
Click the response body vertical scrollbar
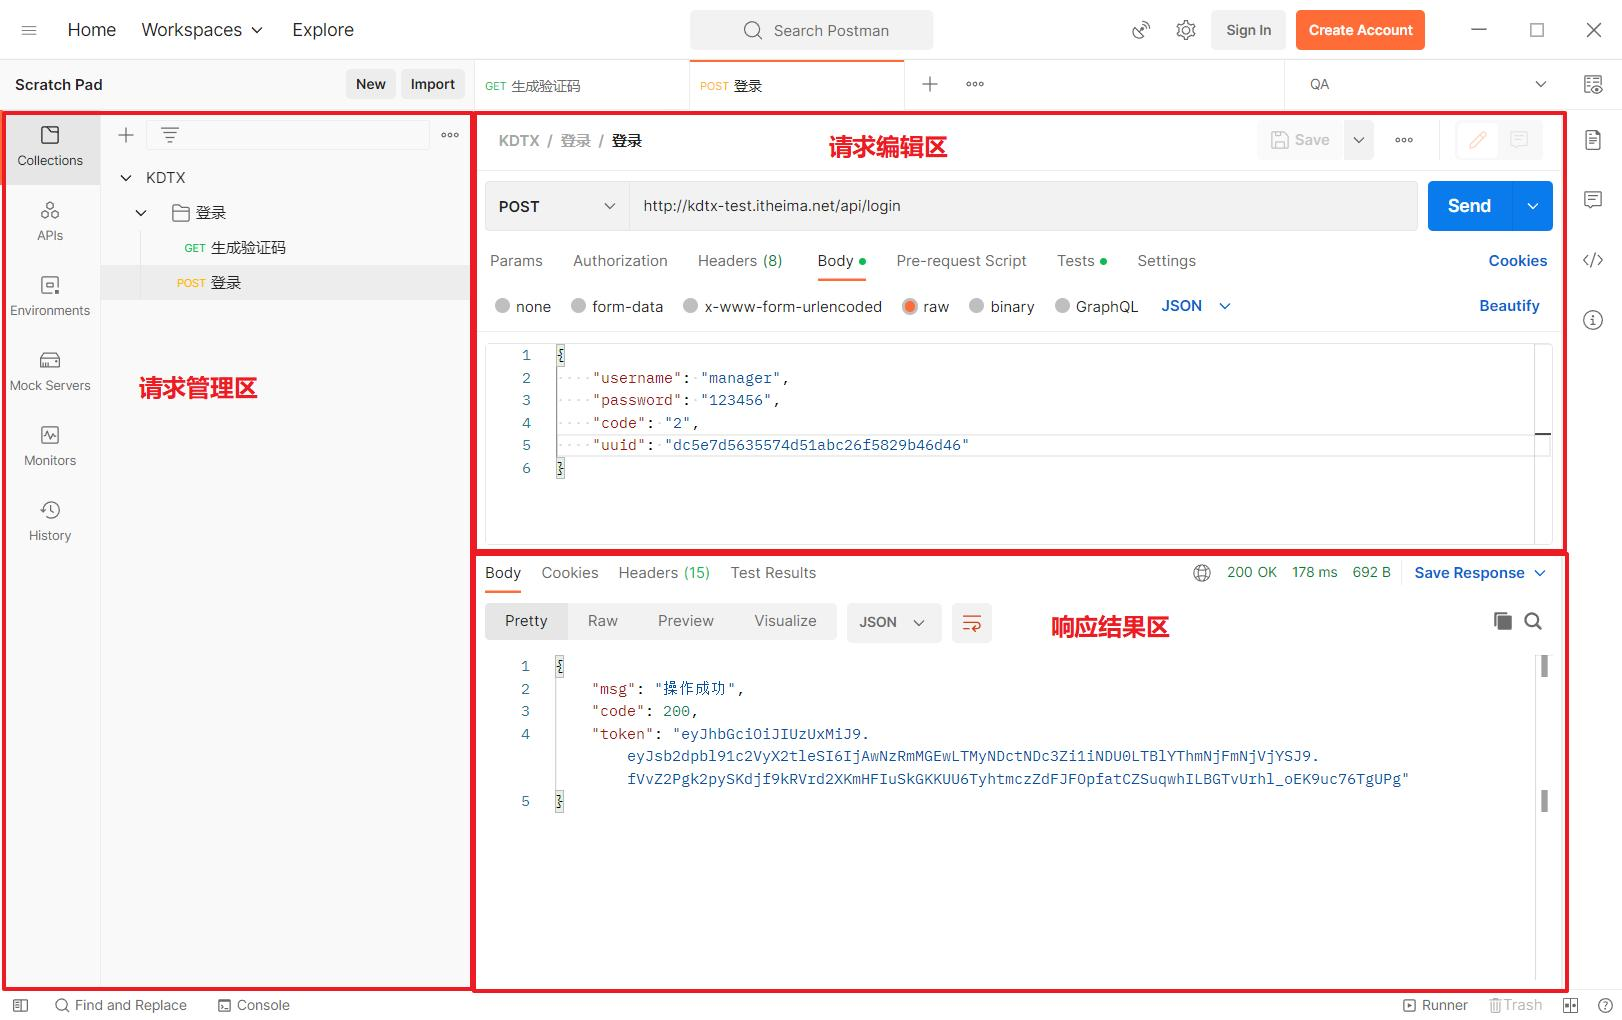tap(1544, 733)
